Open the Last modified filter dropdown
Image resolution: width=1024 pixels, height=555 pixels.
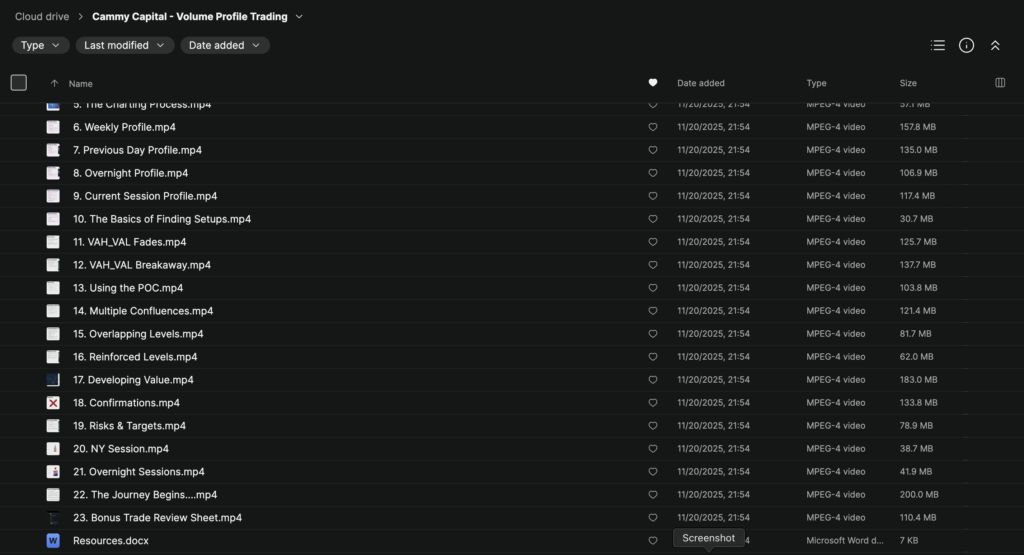pyautogui.click(x=124, y=45)
